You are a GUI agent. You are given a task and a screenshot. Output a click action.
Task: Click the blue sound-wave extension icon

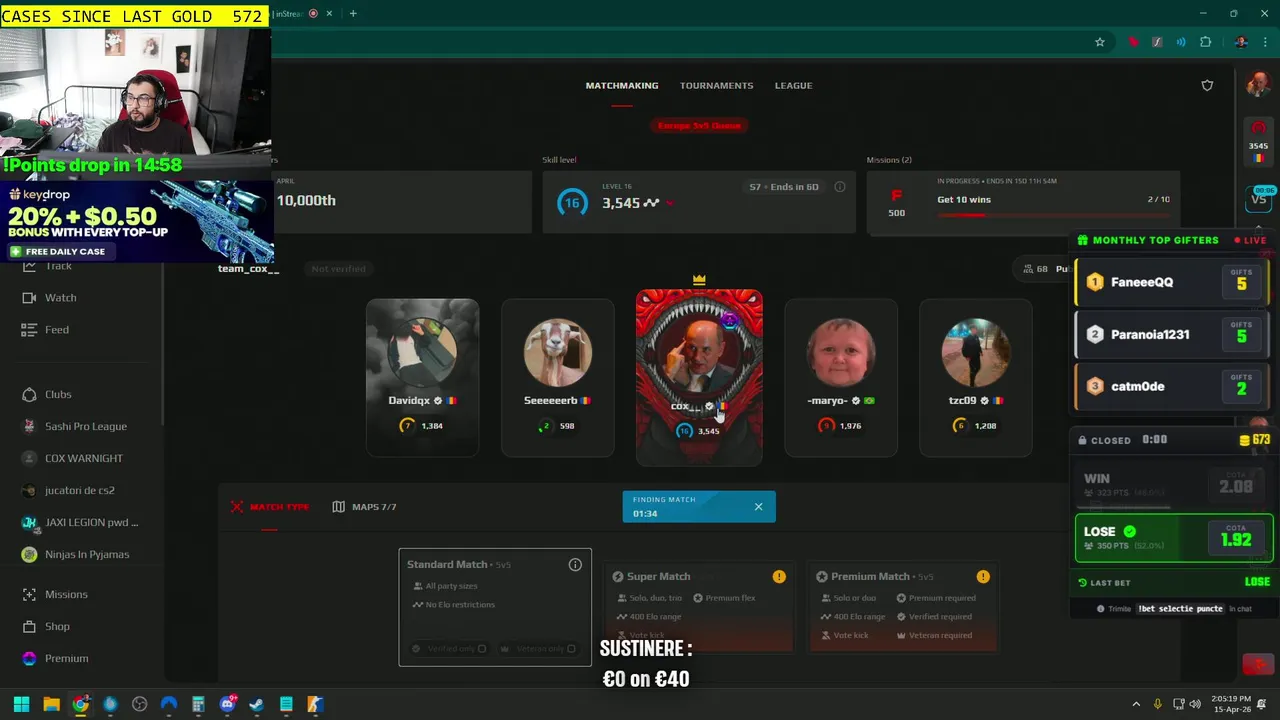tap(1181, 42)
